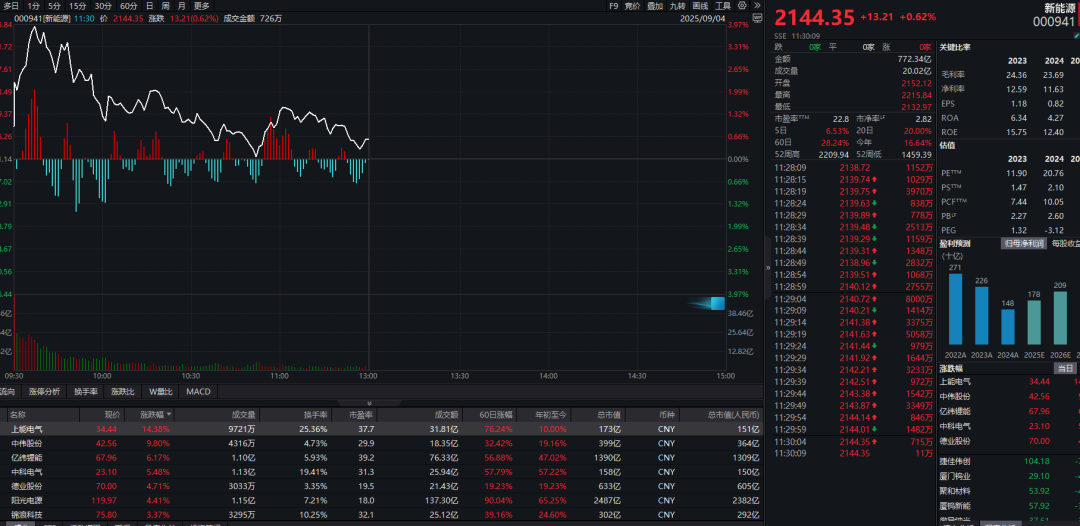This screenshot has width=1080, height=526.
Task: Open the 叠加 overlay option
Action: (x=654, y=6)
